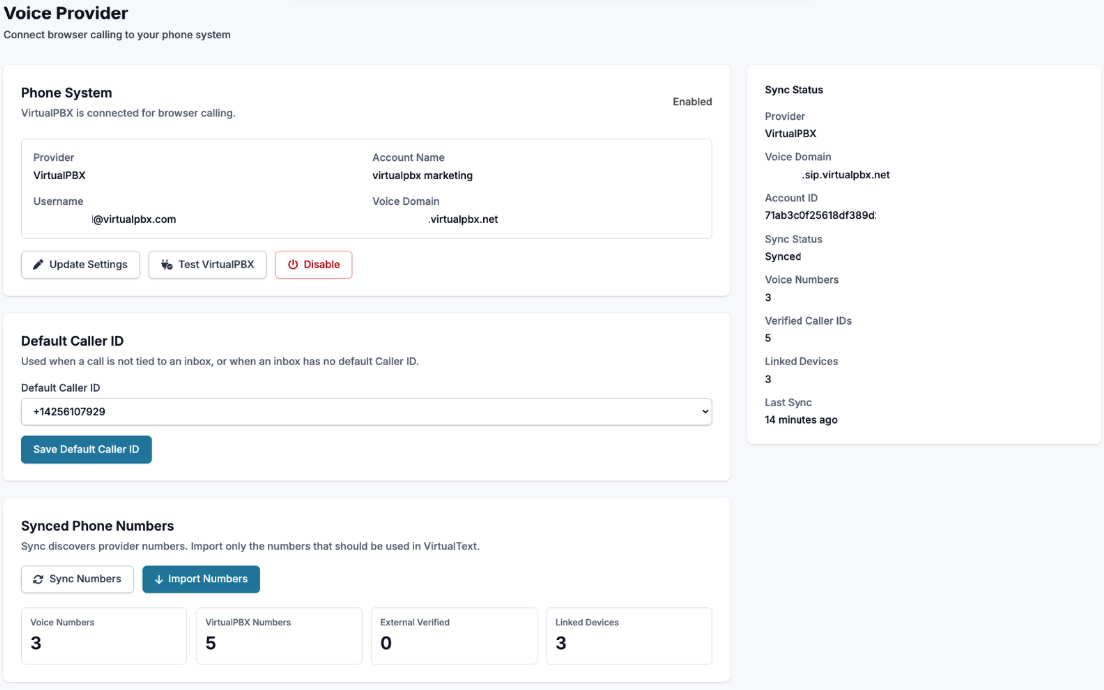This screenshot has height=690, width=1104.
Task: Save Default Caller ID
Action: (x=86, y=449)
